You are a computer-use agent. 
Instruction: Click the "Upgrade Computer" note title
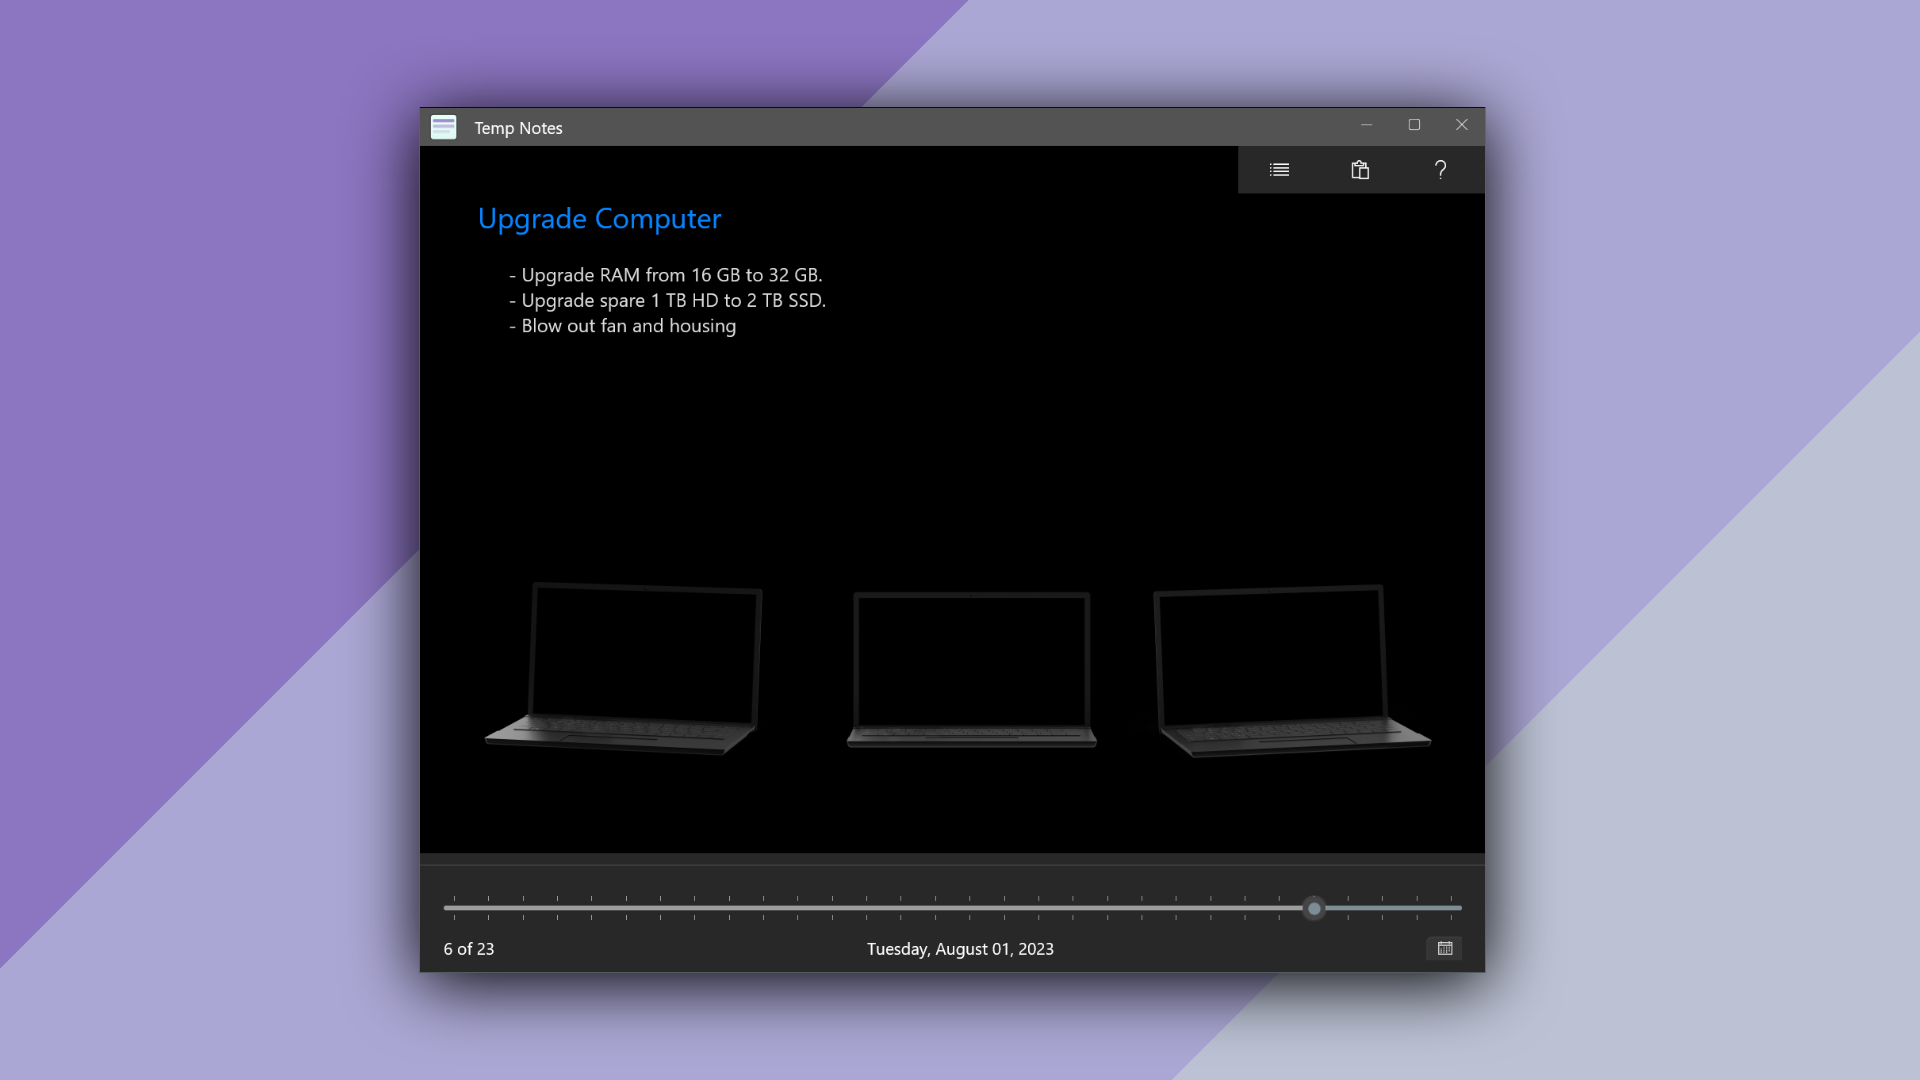point(599,219)
